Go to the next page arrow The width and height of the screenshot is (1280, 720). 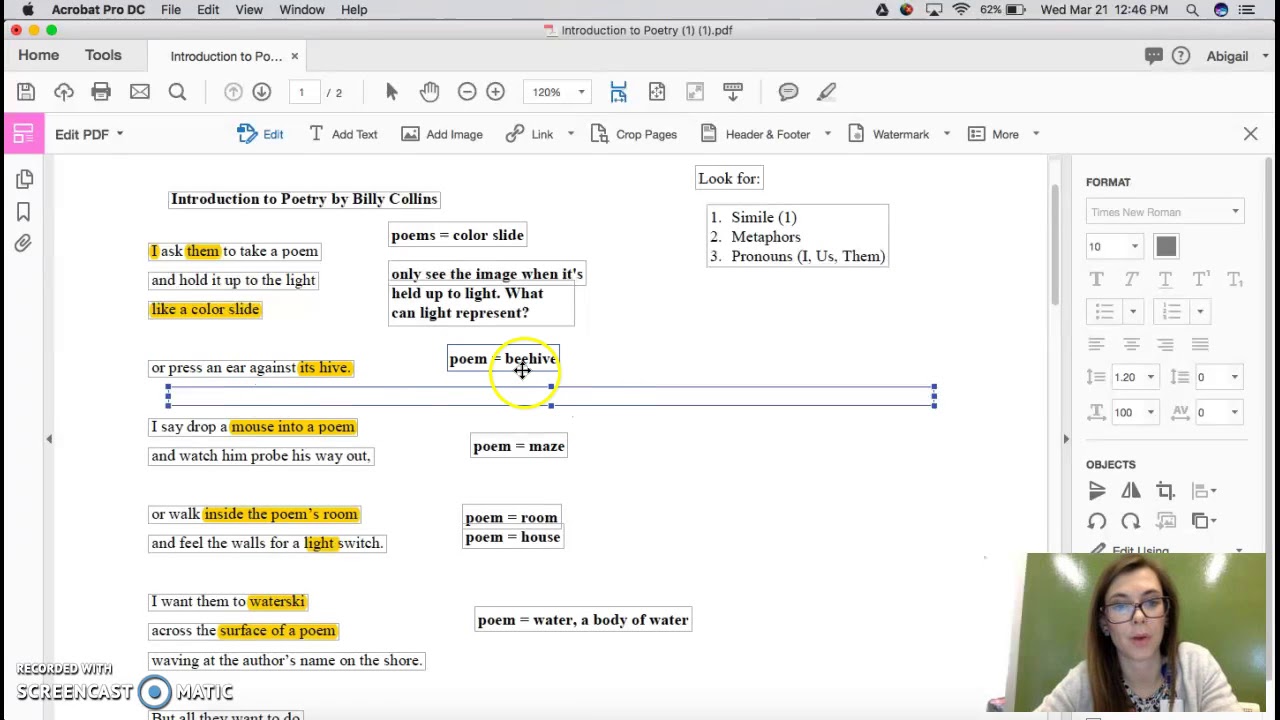[261, 92]
